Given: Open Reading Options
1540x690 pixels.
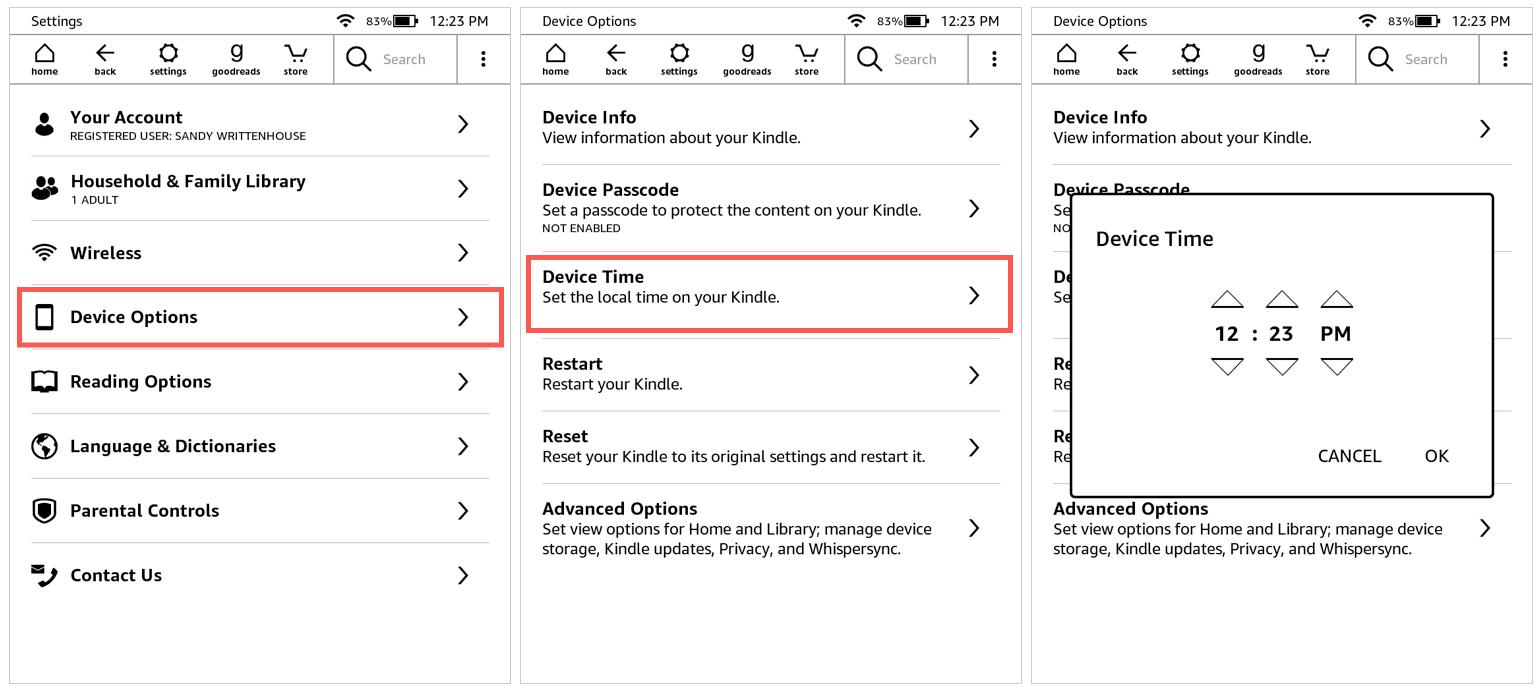Looking at the screenshot, I should pyautogui.click(x=260, y=381).
